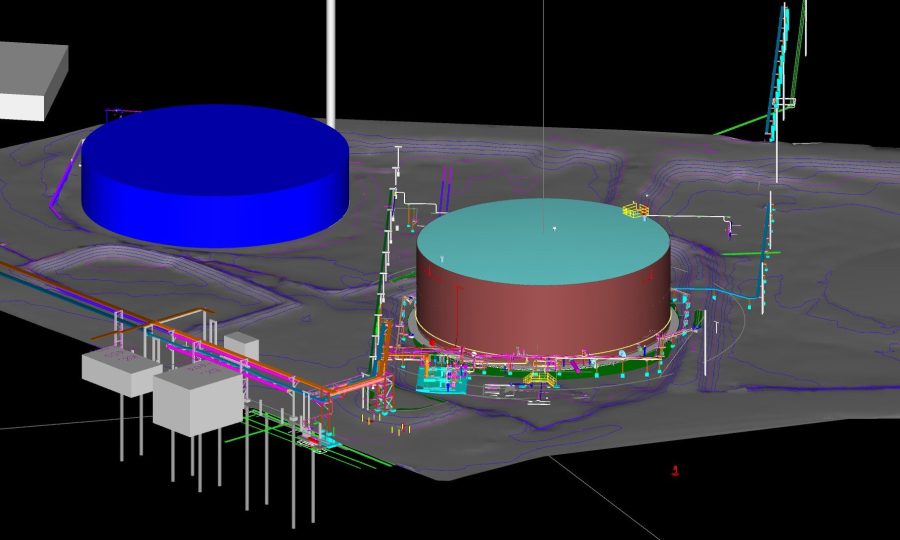Click the small gray box behind pipe rack
900x540 pixels.
click(241, 345)
